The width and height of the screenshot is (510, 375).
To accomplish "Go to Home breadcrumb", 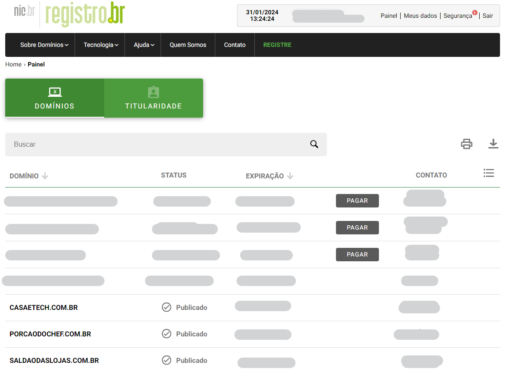I will pyautogui.click(x=13, y=64).
